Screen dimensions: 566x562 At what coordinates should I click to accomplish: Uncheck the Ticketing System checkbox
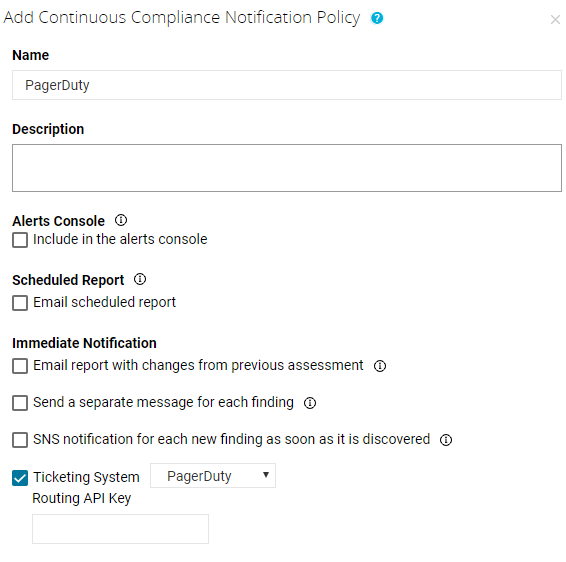(20, 478)
